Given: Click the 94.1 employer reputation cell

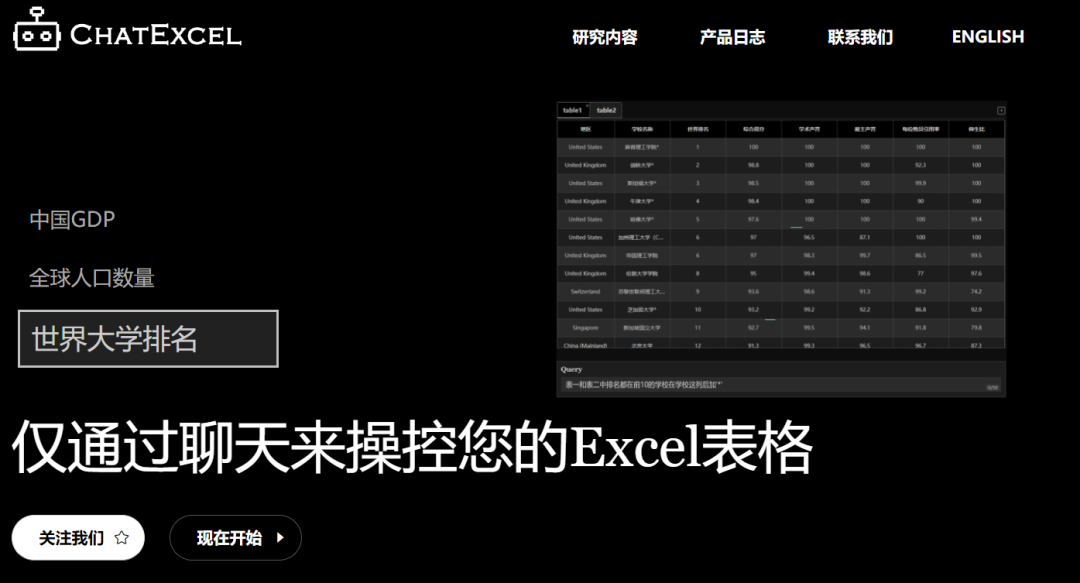Looking at the screenshot, I should coord(865,327).
